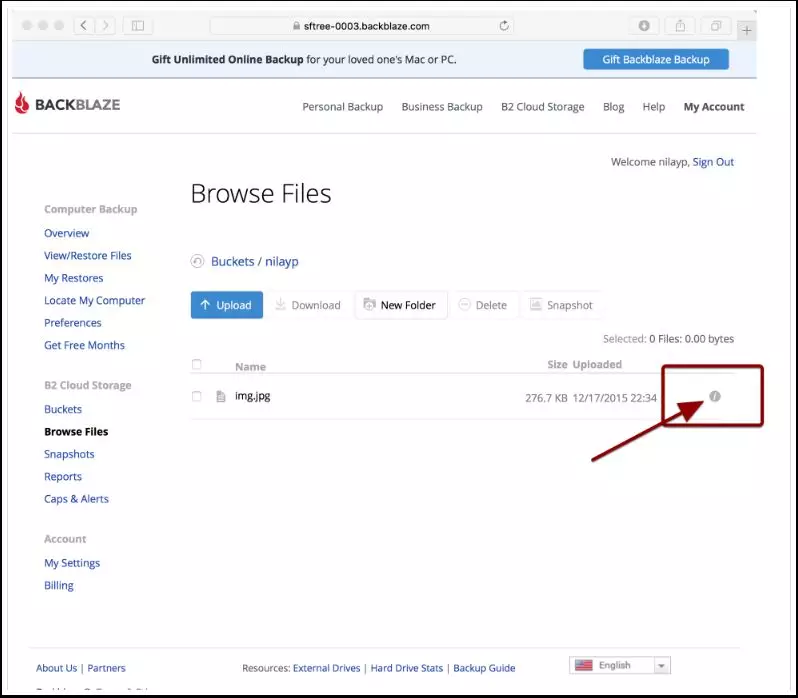Open B2 Cloud Storage in the top navigation
This screenshot has height=698, width=798.
pyautogui.click(x=543, y=107)
